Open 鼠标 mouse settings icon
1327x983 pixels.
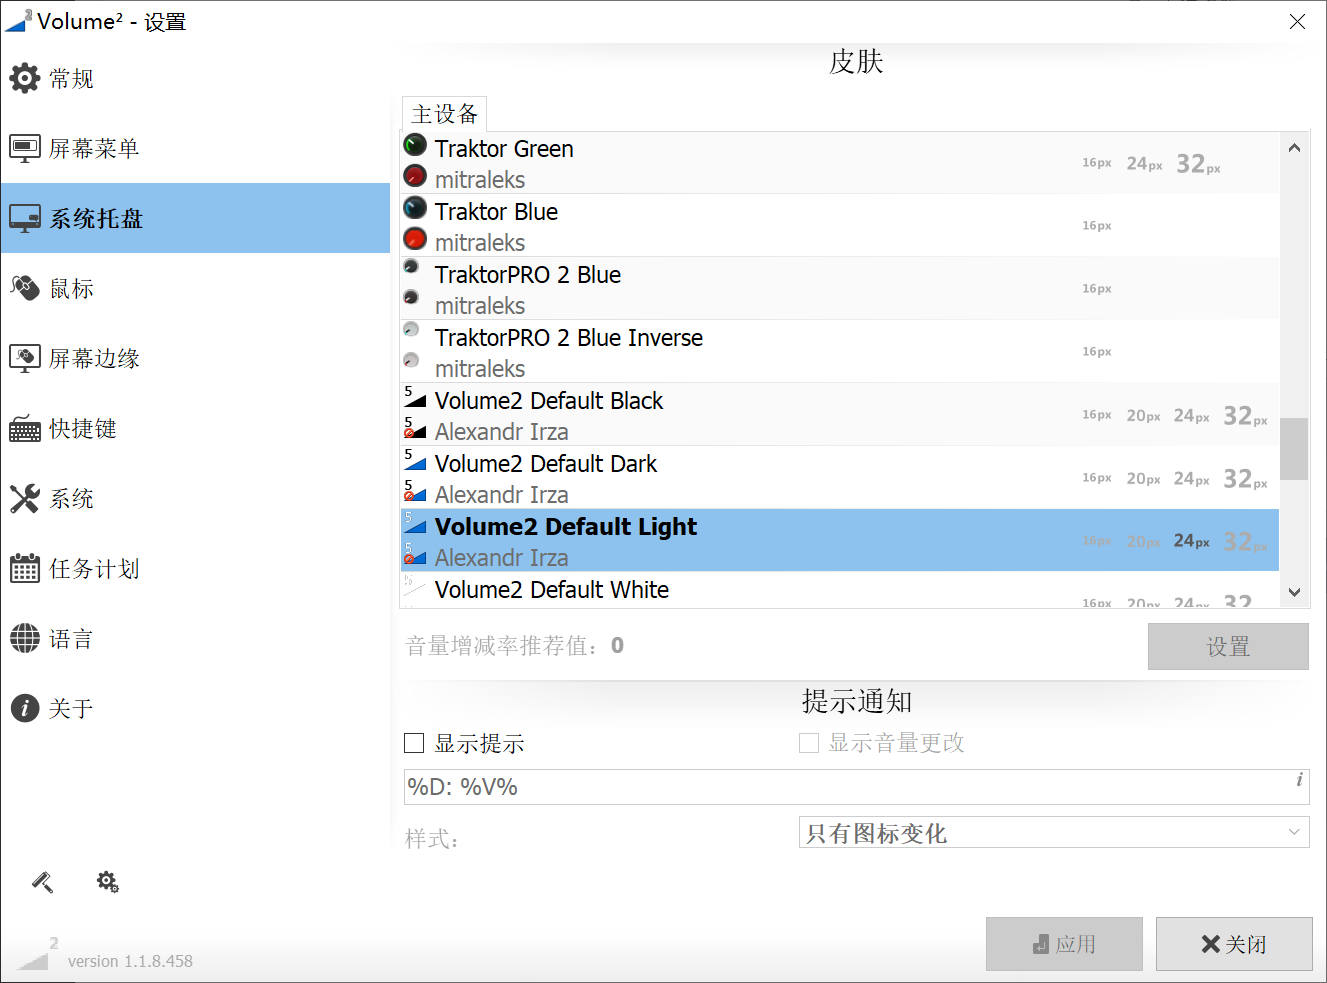point(25,288)
